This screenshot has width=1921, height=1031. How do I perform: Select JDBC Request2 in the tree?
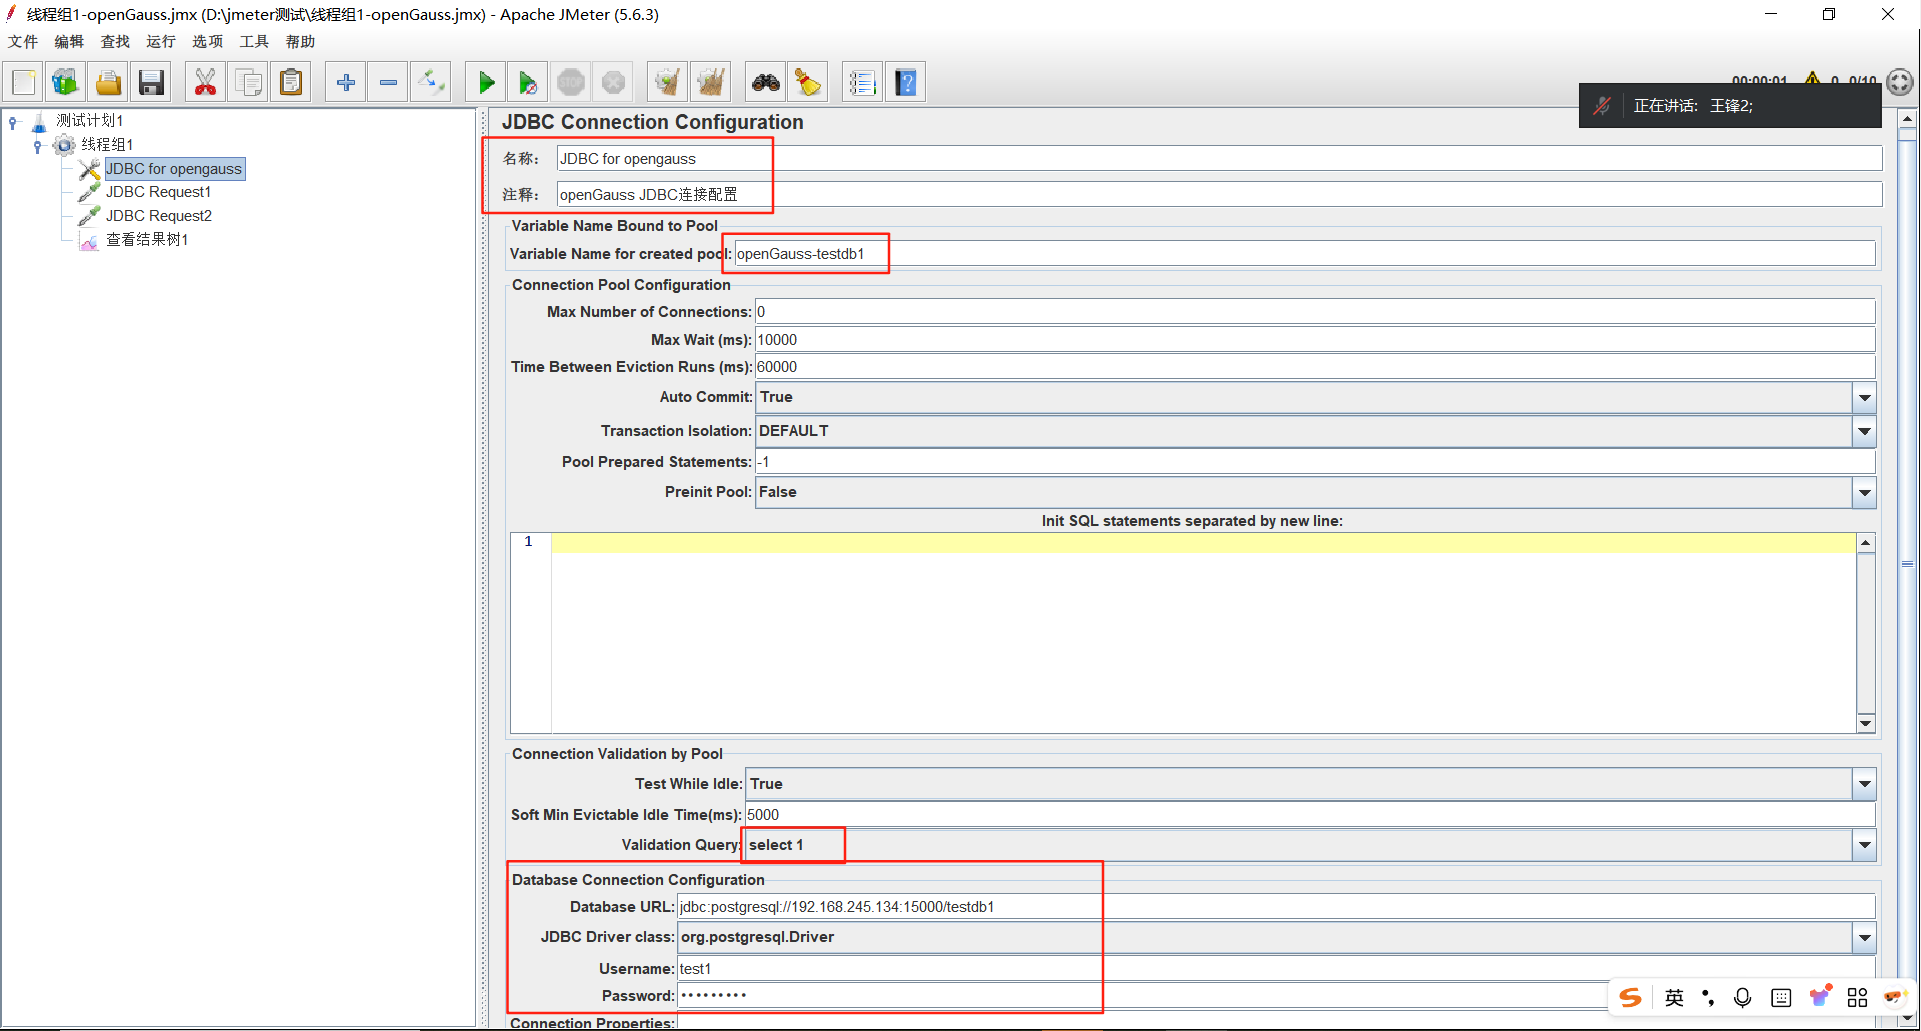click(159, 216)
